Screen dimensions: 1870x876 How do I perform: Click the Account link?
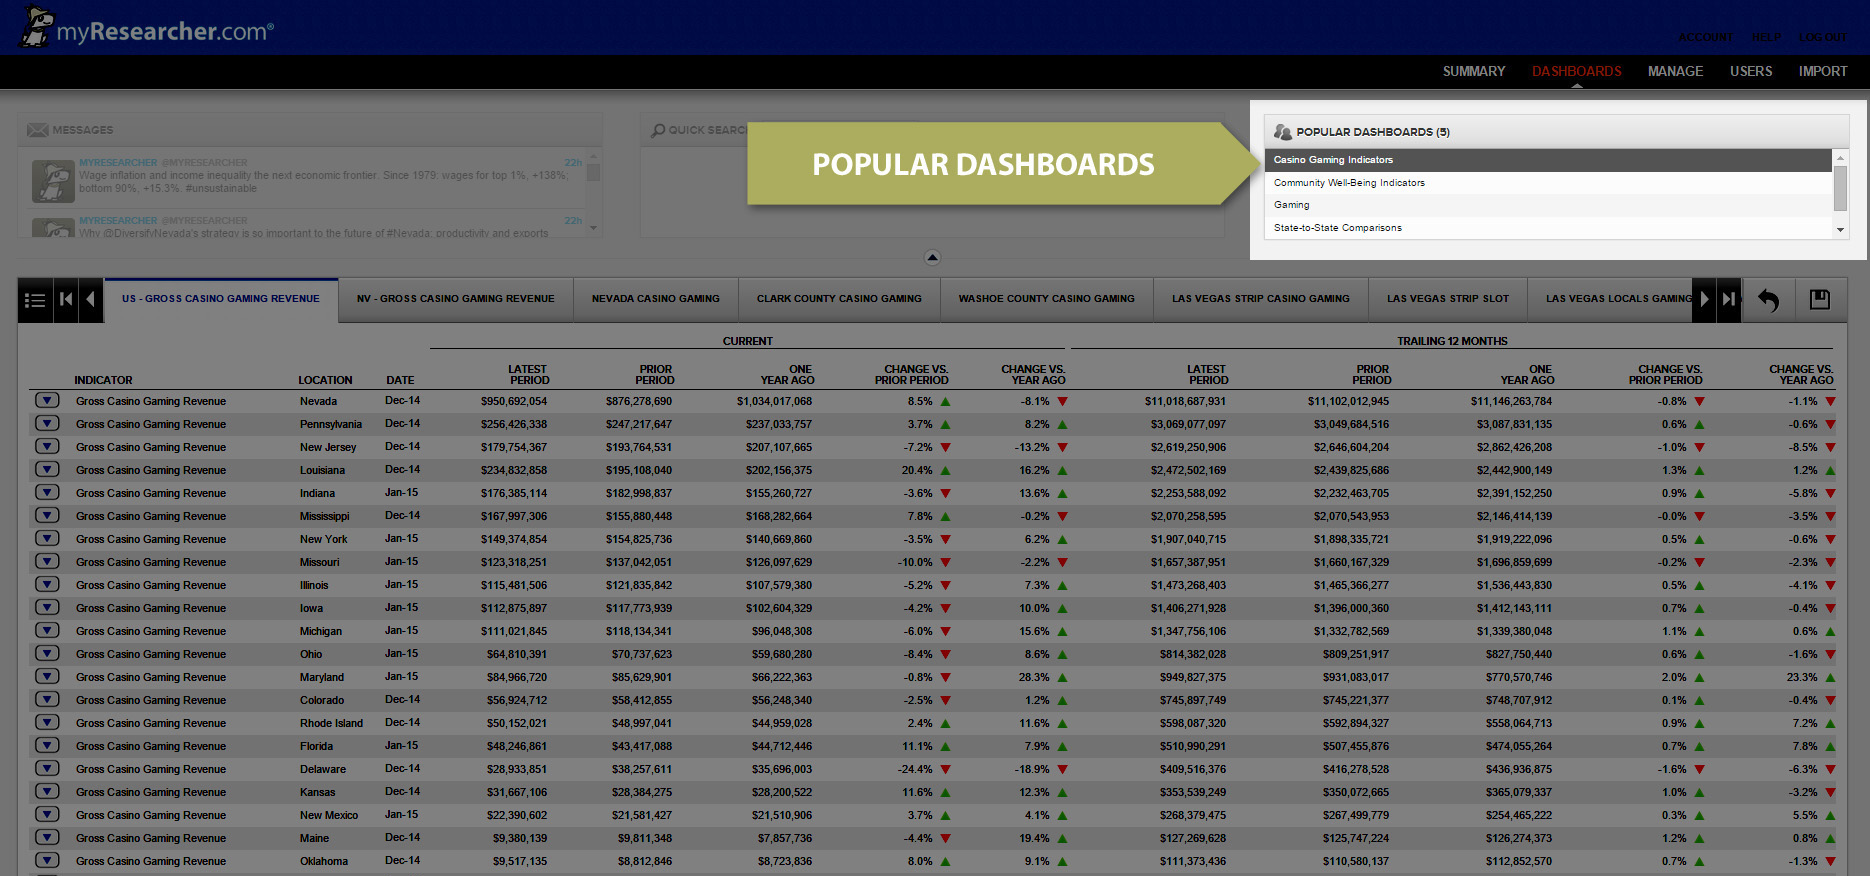pyautogui.click(x=1705, y=37)
